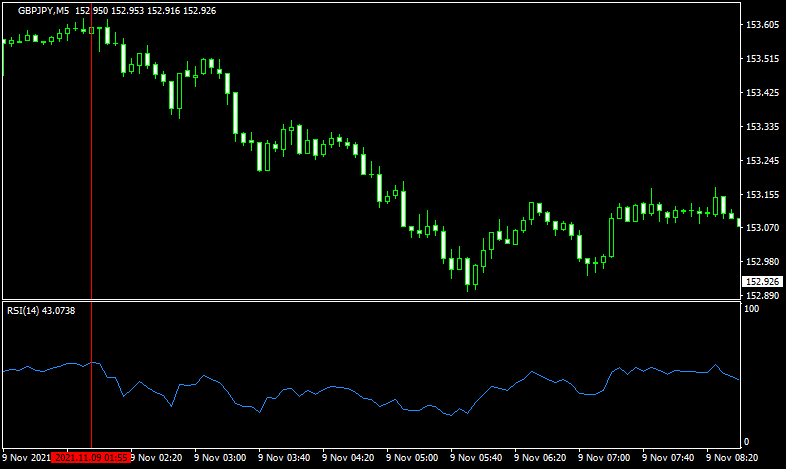The height and width of the screenshot is (469, 786).
Task: Click the 153.070 price scale label
Action: tap(762, 227)
